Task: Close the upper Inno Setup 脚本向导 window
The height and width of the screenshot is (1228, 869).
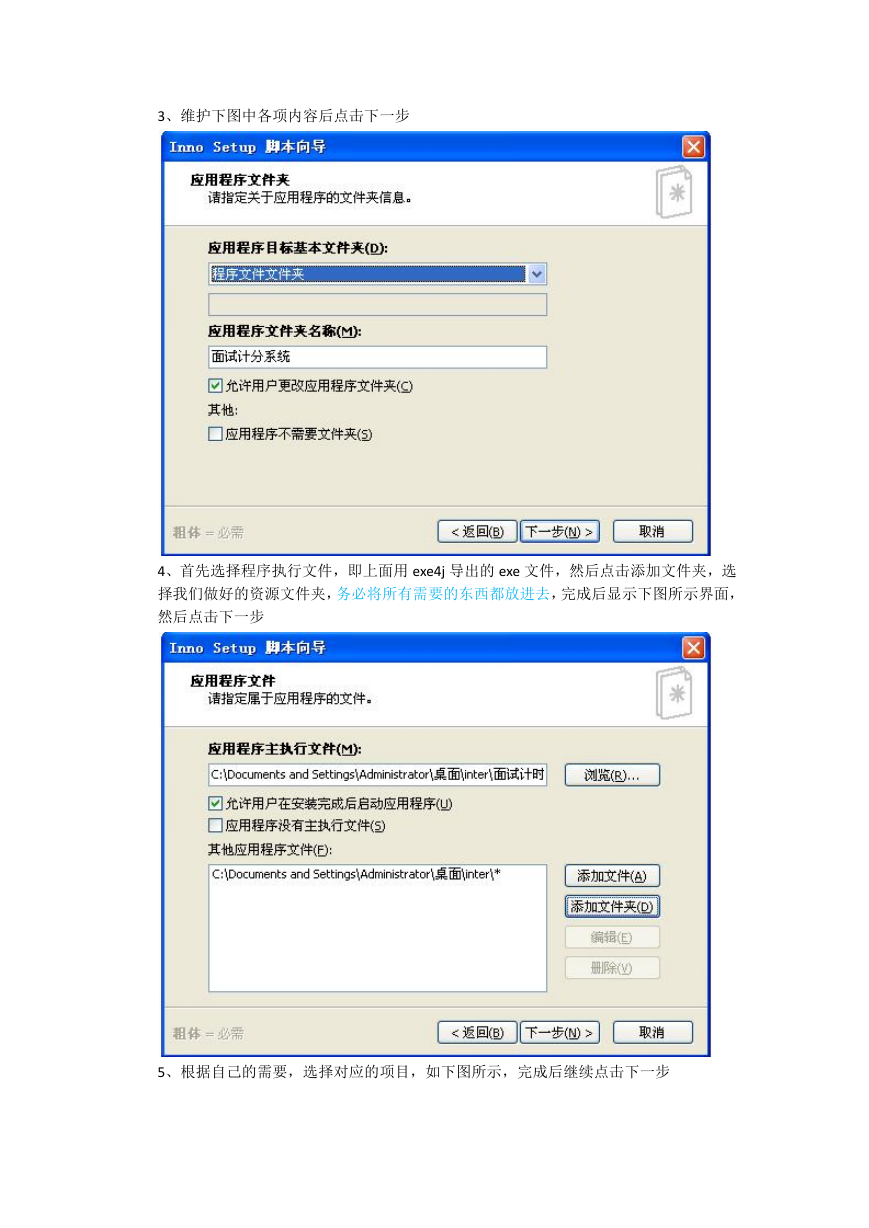Action: point(693,147)
